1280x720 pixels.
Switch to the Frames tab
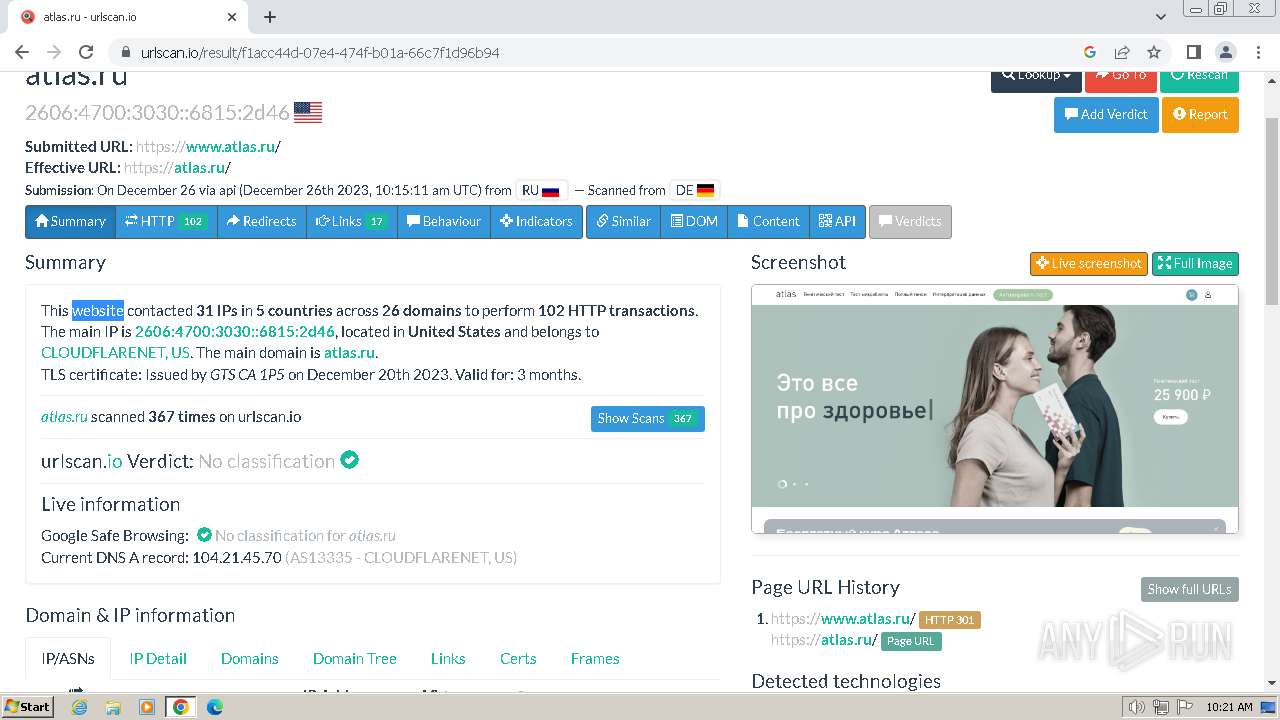[x=595, y=658]
